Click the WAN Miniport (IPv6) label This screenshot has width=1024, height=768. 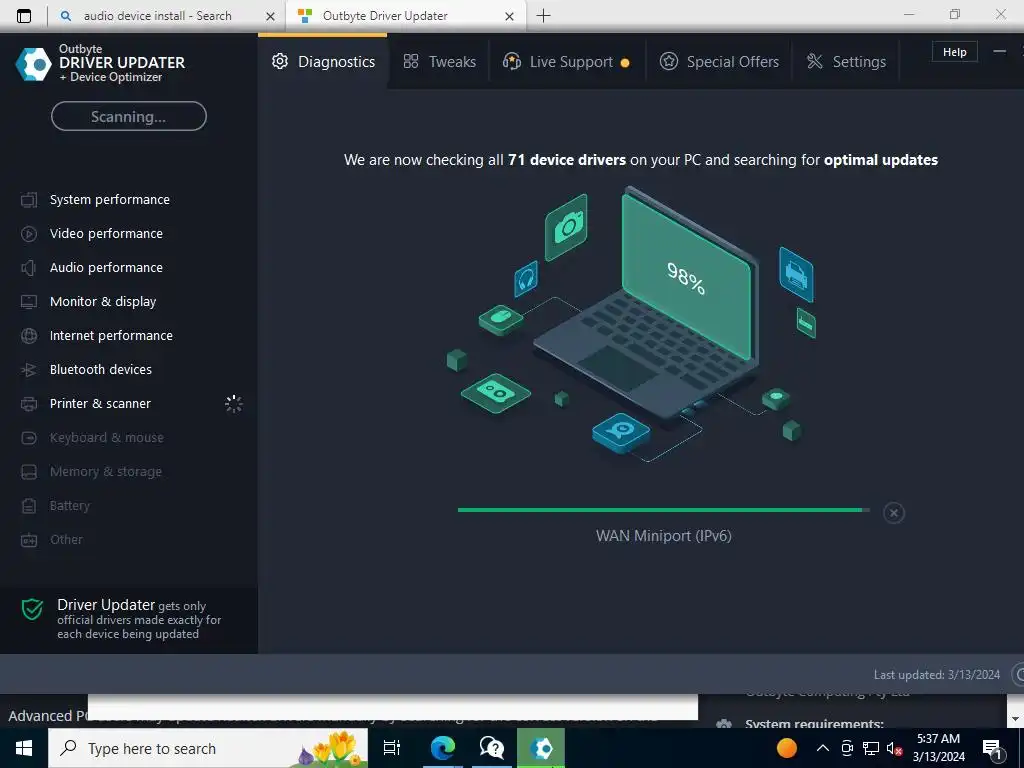click(664, 536)
